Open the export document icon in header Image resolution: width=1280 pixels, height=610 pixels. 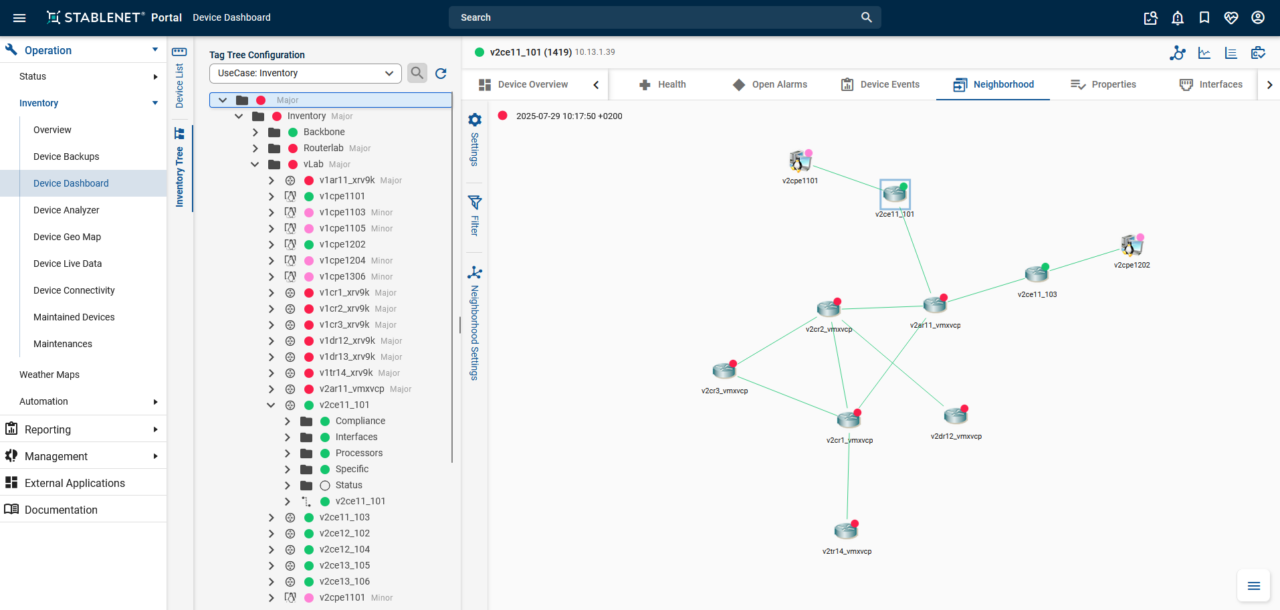click(1150, 17)
